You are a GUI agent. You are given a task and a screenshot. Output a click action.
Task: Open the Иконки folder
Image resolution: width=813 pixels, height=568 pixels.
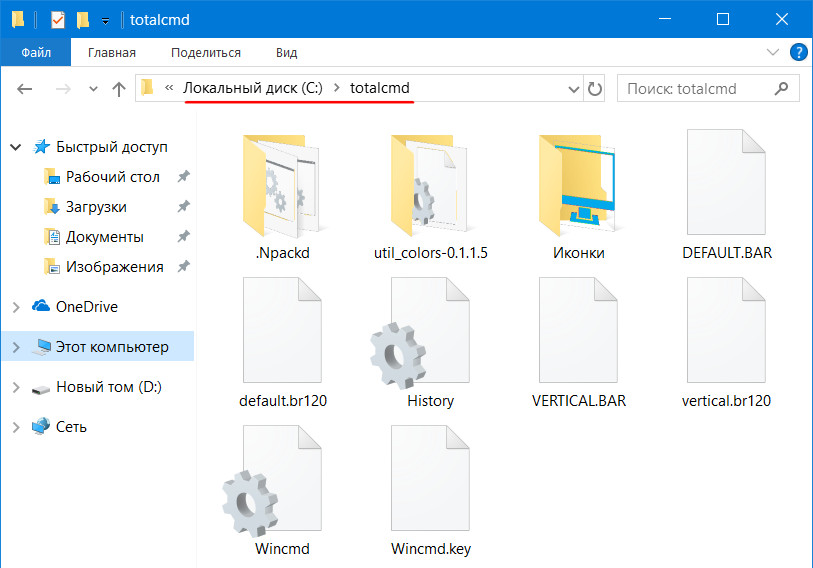point(578,186)
